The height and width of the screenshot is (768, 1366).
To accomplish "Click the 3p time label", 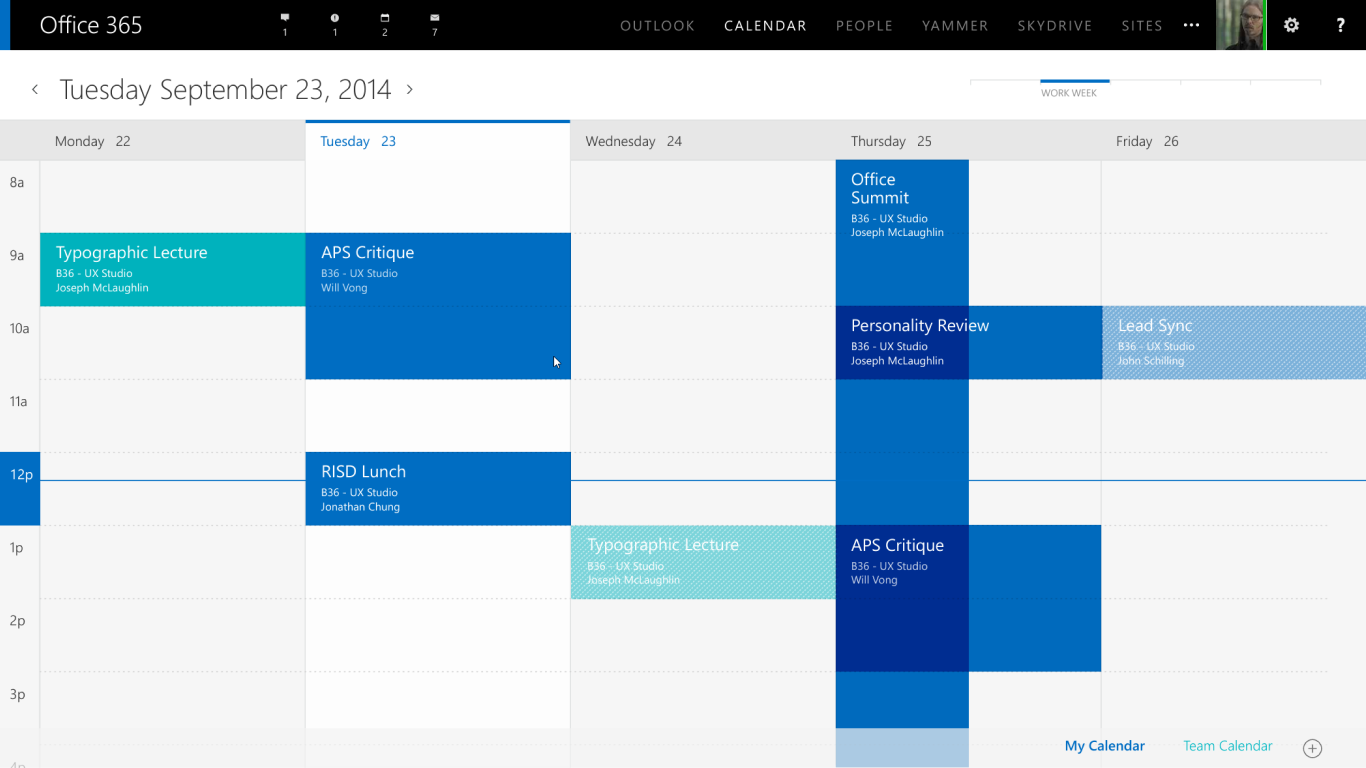I will click(17, 694).
